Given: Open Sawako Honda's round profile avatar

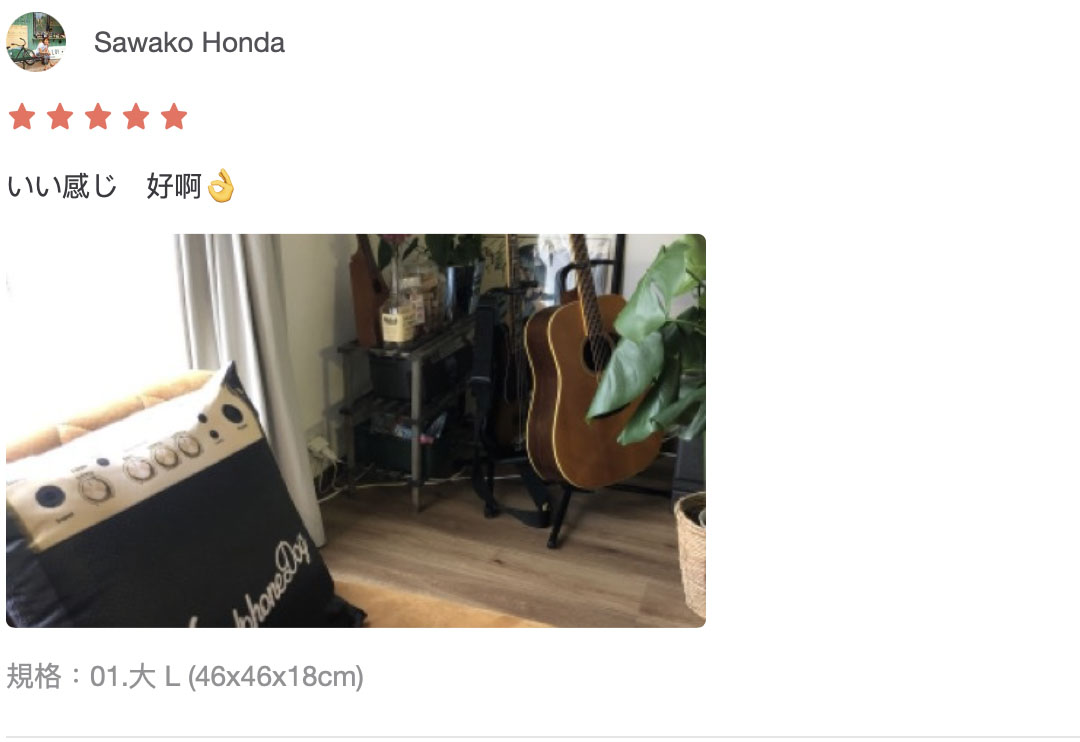Looking at the screenshot, I should point(36,41).
